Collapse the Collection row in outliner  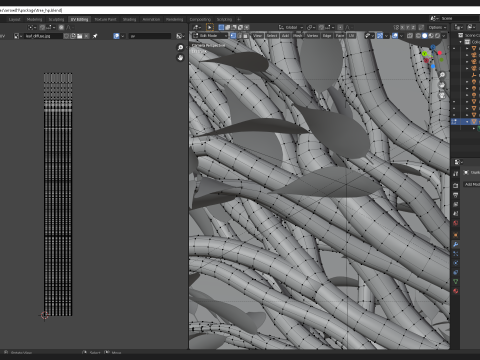pyautogui.click(x=461, y=42)
